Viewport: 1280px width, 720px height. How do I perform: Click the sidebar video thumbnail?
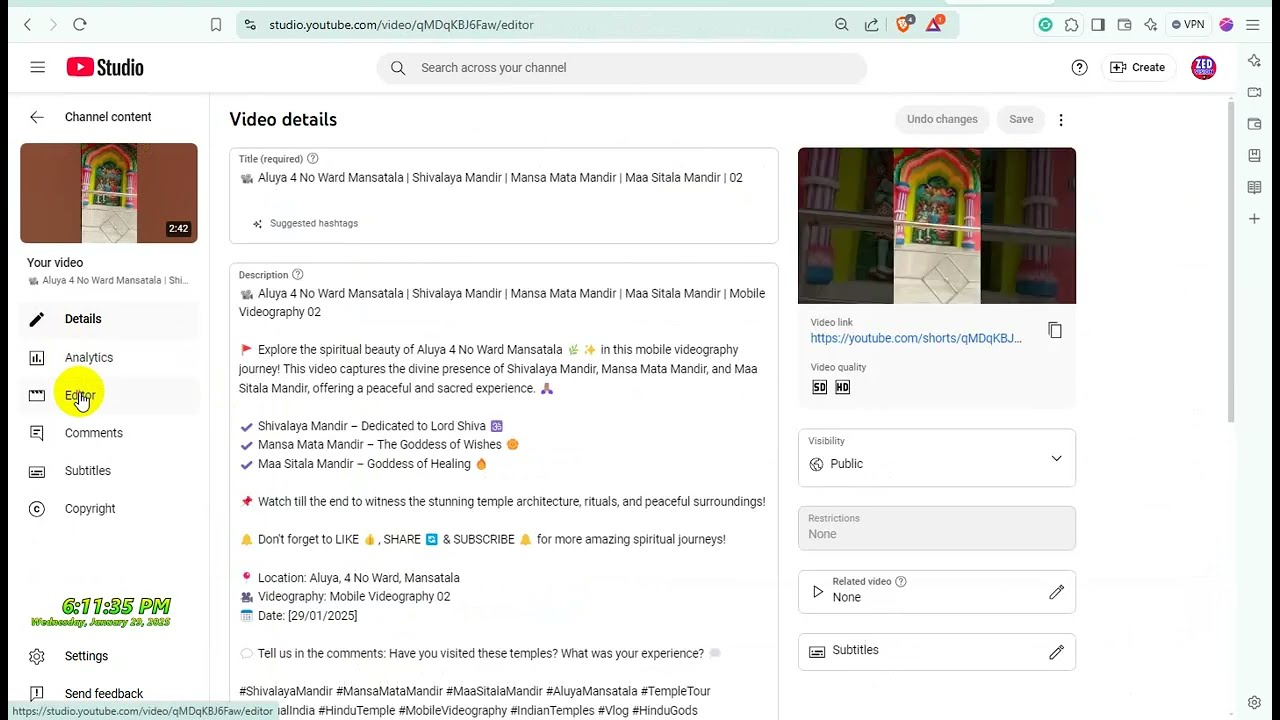[x=109, y=193]
